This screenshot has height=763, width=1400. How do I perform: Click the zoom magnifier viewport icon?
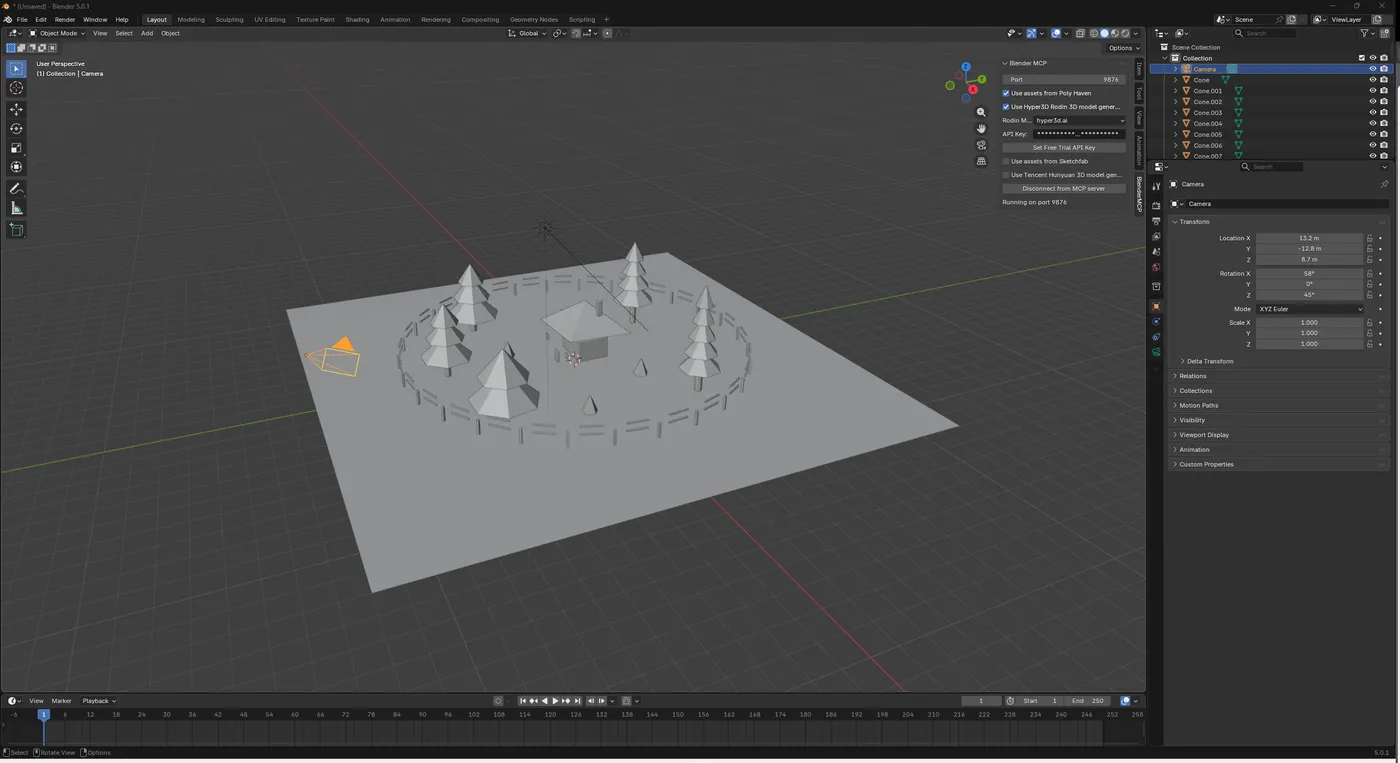[x=981, y=112]
